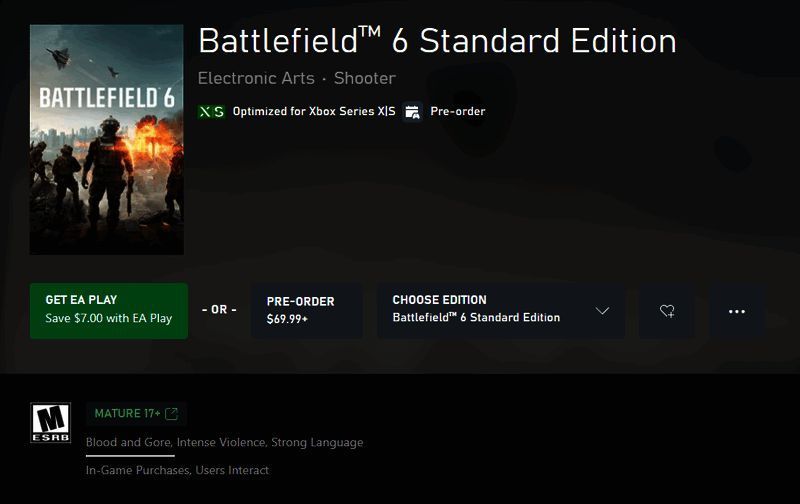The width and height of the screenshot is (800, 504).
Task: Click the PRE-ORDER $69.99+ button
Action: coord(306,311)
